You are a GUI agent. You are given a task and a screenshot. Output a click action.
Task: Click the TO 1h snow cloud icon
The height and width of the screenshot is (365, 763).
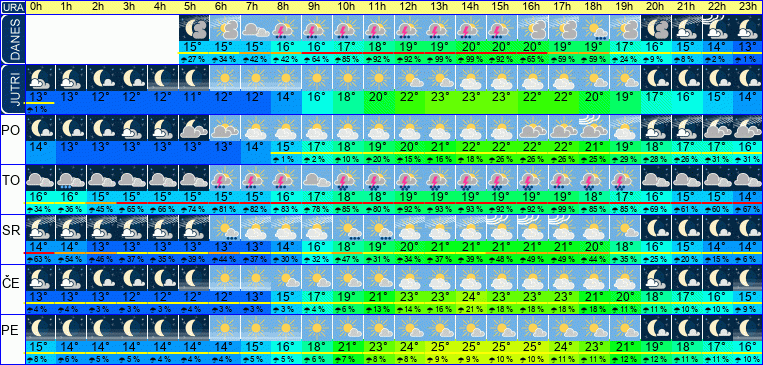click(x=71, y=178)
